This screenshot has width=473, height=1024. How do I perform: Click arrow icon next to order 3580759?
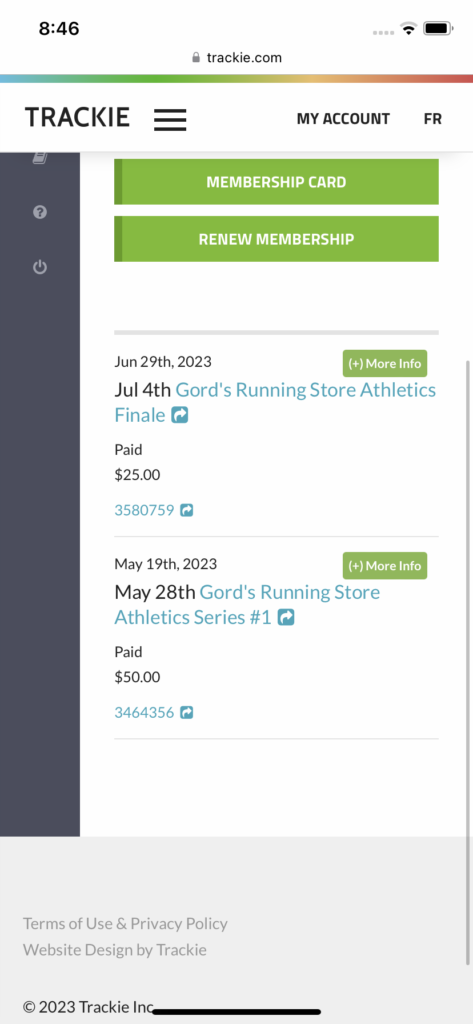pyautogui.click(x=187, y=510)
